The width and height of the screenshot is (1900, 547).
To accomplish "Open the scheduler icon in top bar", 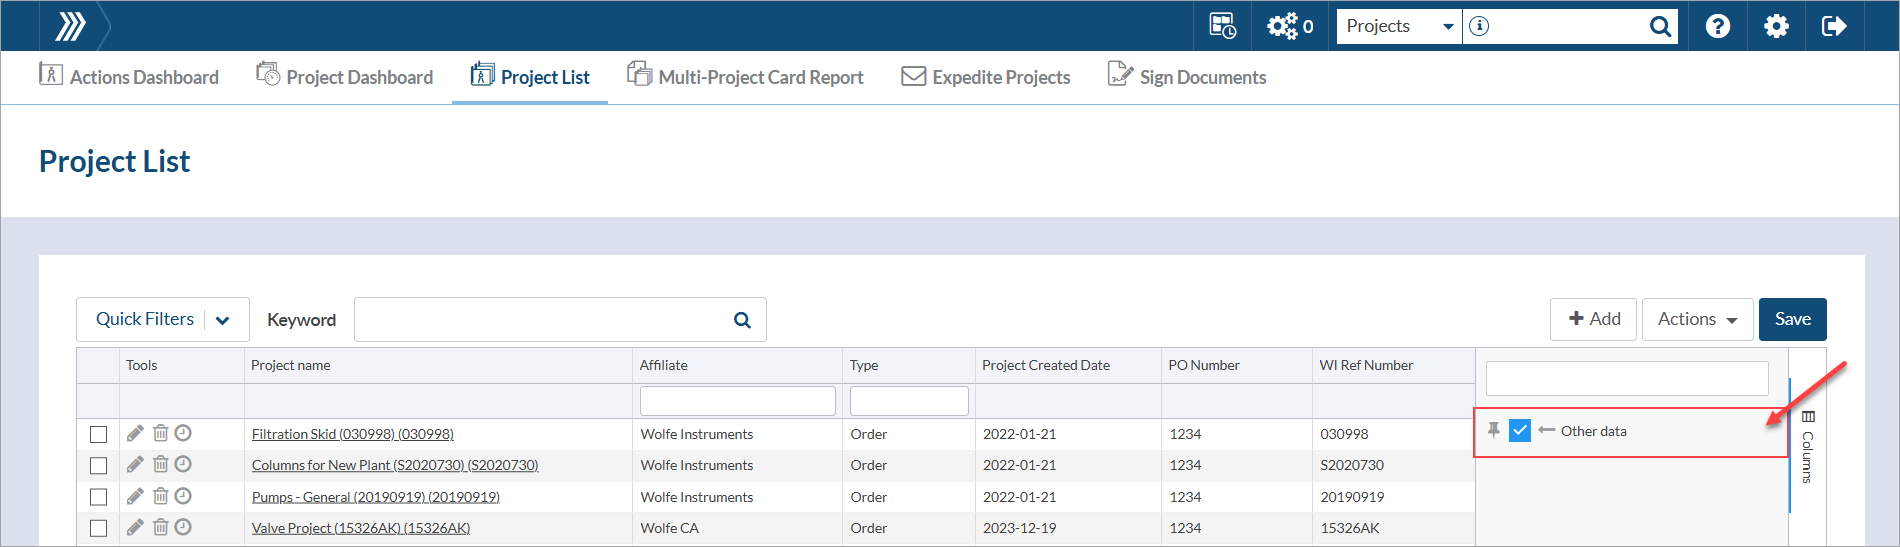I will tap(1222, 26).
